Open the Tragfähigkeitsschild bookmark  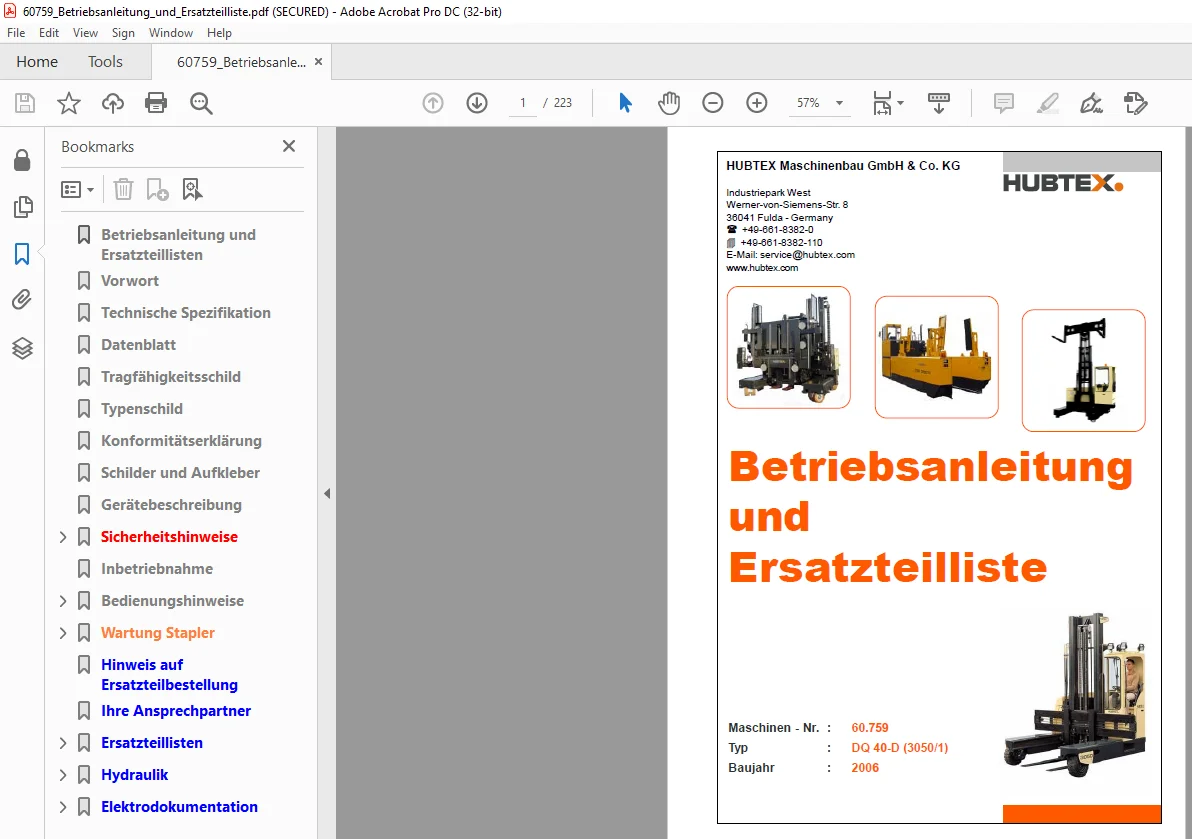click(x=170, y=377)
